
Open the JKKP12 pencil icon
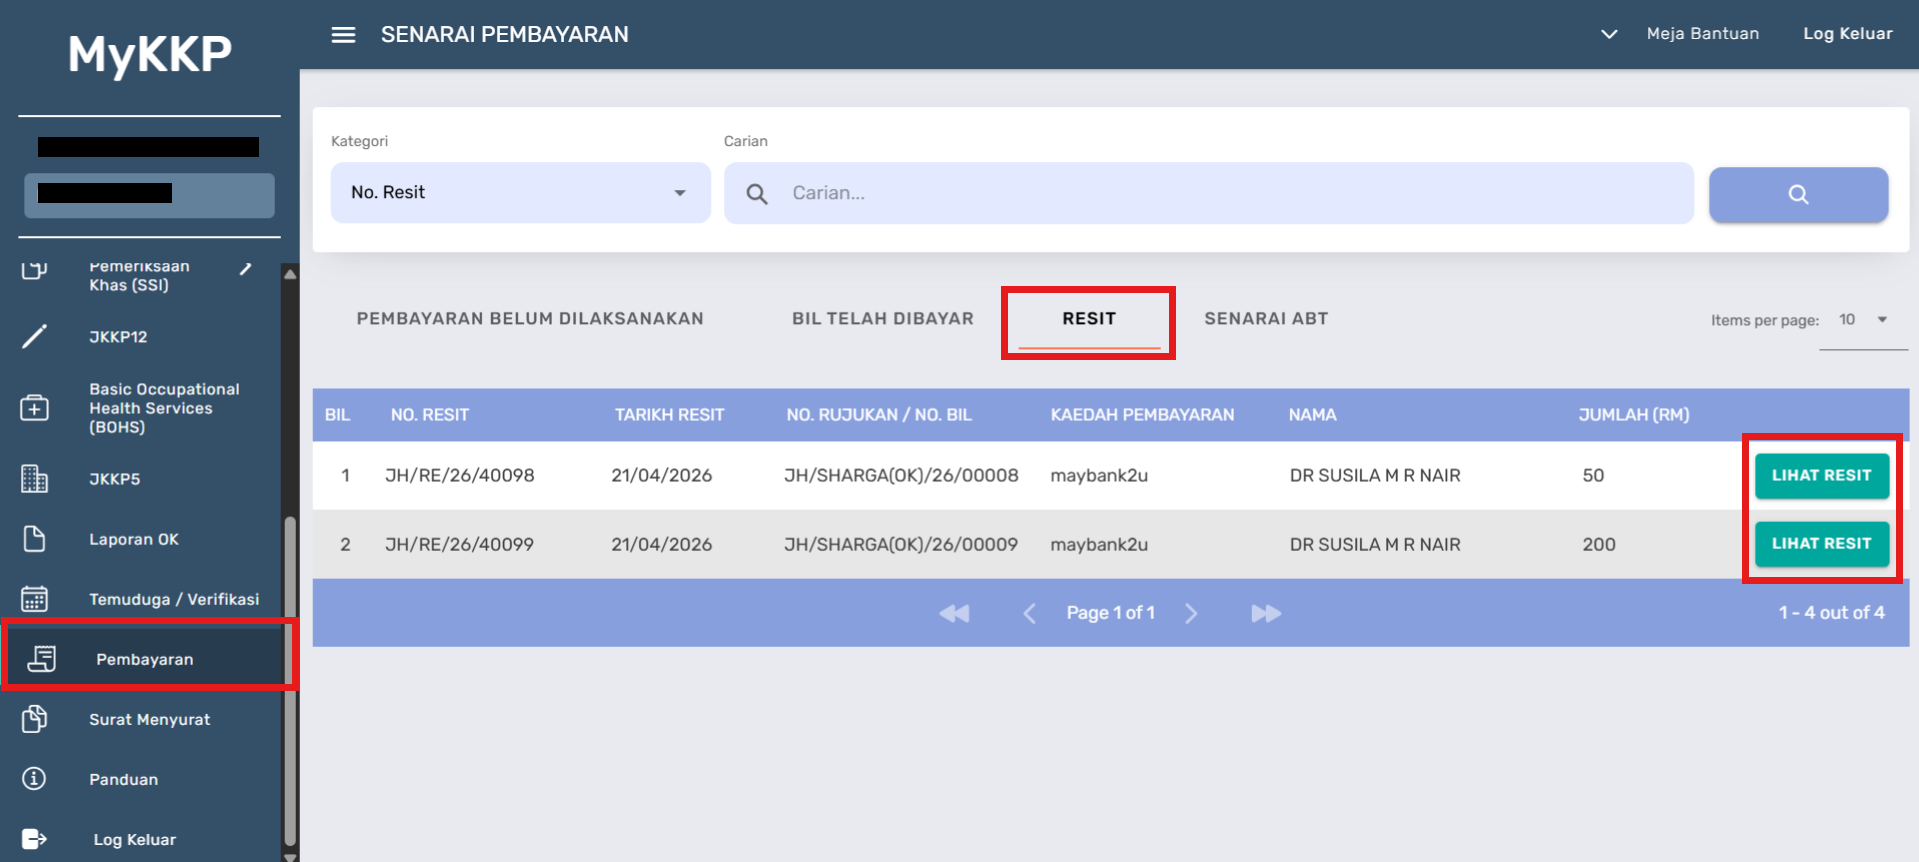click(35, 337)
